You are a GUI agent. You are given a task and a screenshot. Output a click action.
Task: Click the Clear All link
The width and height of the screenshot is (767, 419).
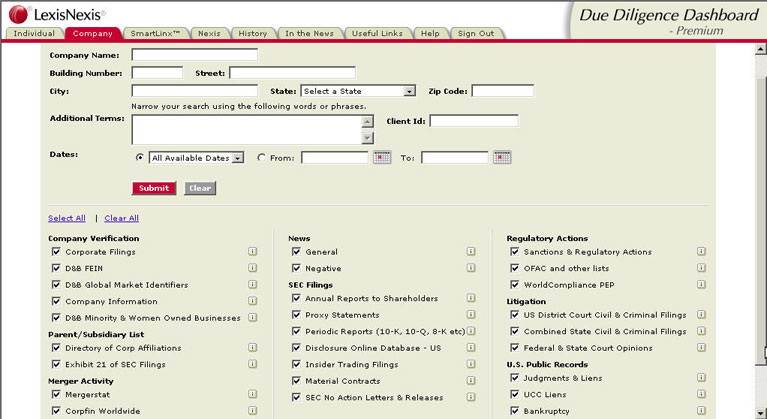pyautogui.click(x=121, y=218)
